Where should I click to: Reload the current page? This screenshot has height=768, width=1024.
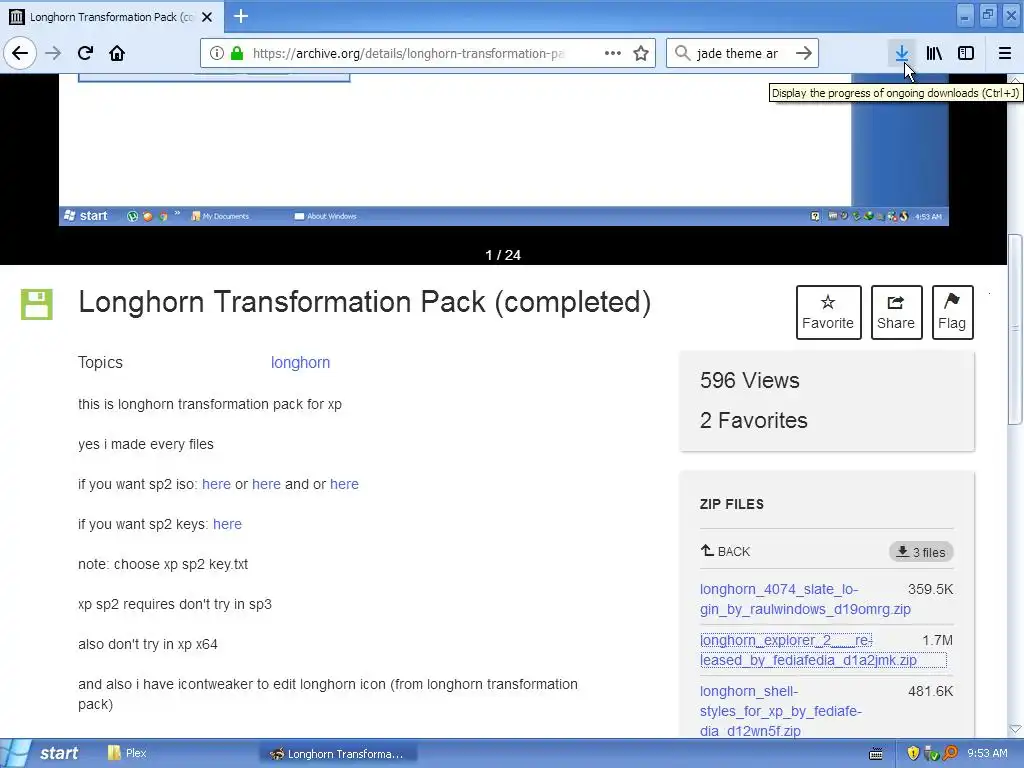pyautogui.click(x=85, y=53)
